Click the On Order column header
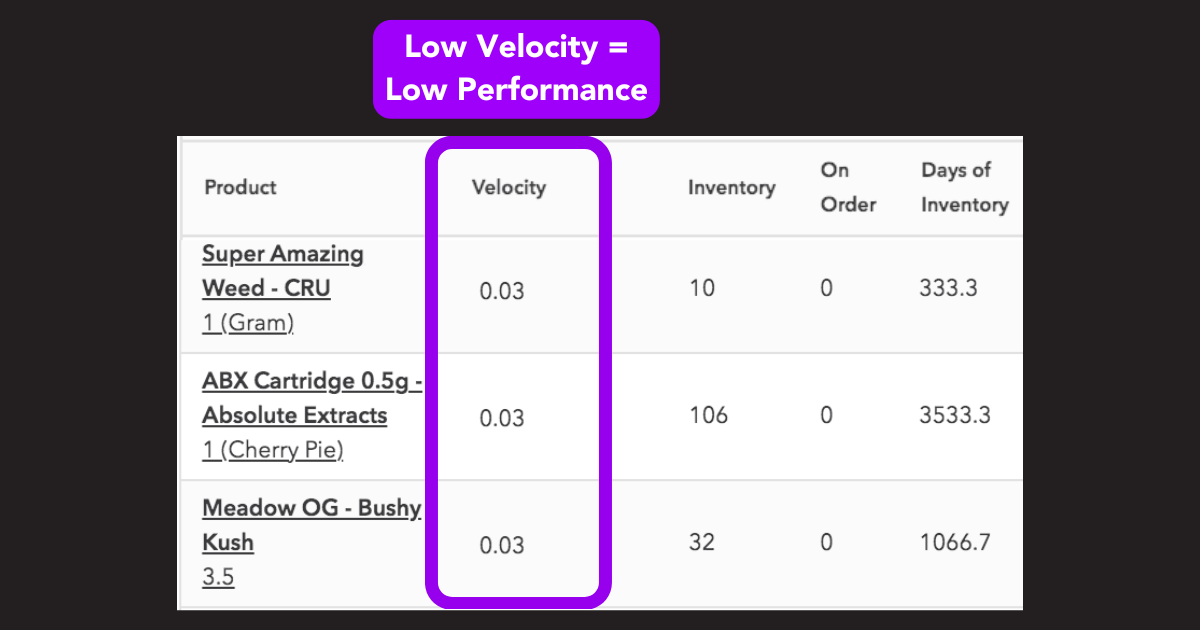The image size is (1200, 630). pyautogui.click(x=848, y=187)
